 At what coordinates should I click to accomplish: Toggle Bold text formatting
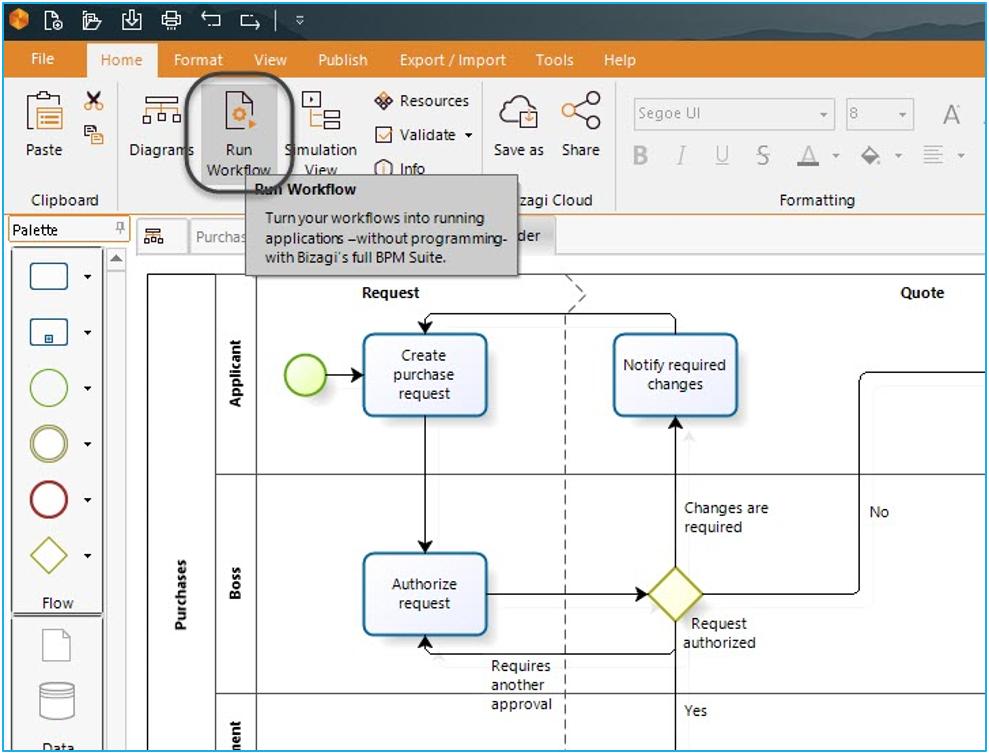click(x=641, y=156)
